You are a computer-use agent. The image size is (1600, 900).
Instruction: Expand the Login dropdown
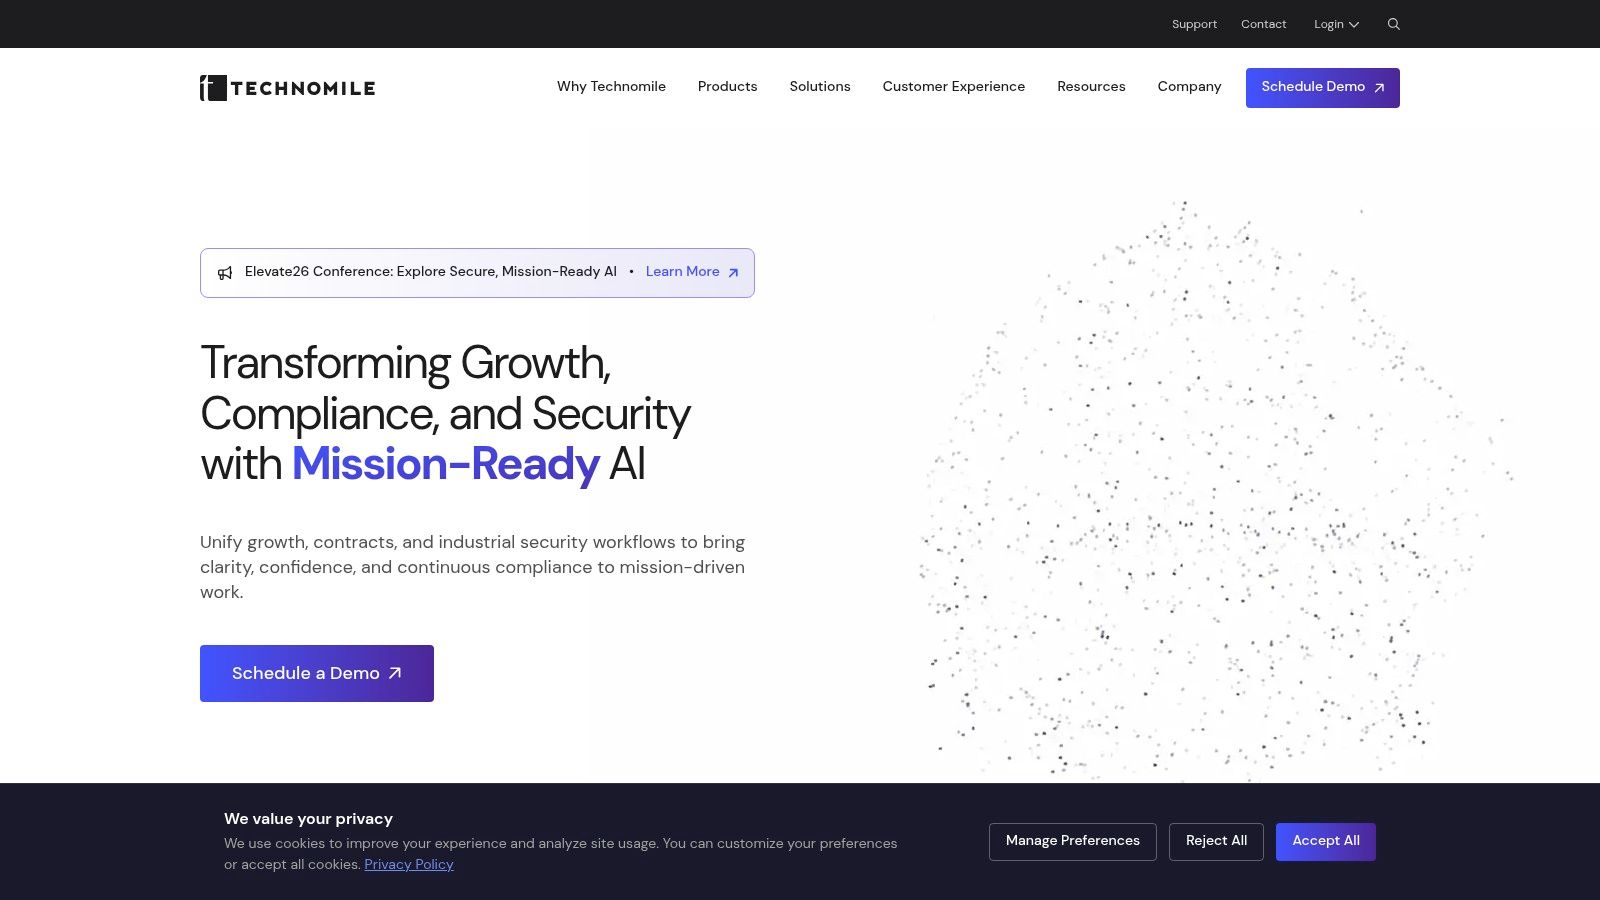1336,24
